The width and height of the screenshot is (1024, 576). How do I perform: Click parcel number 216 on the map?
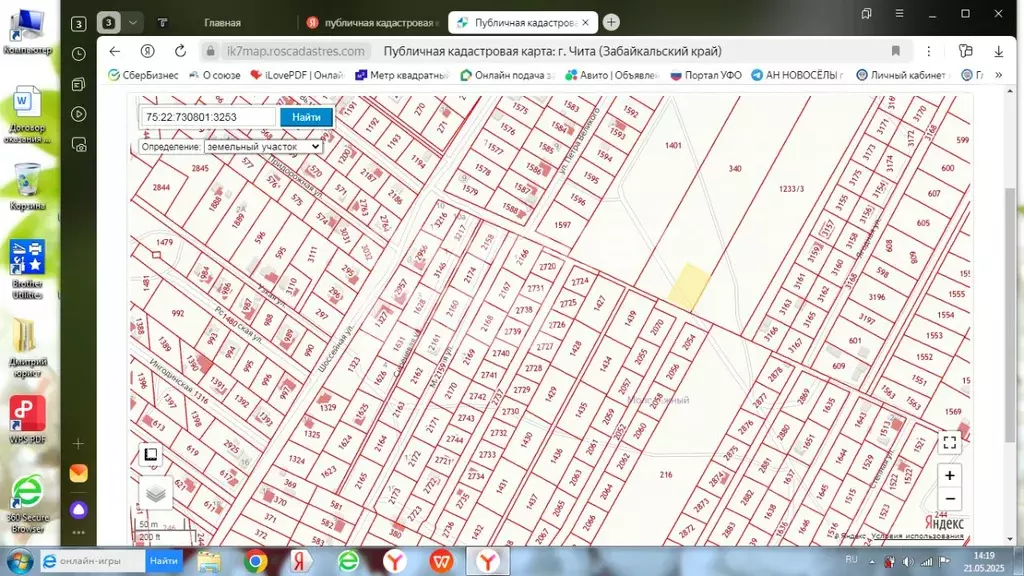[x=665, y=475]
